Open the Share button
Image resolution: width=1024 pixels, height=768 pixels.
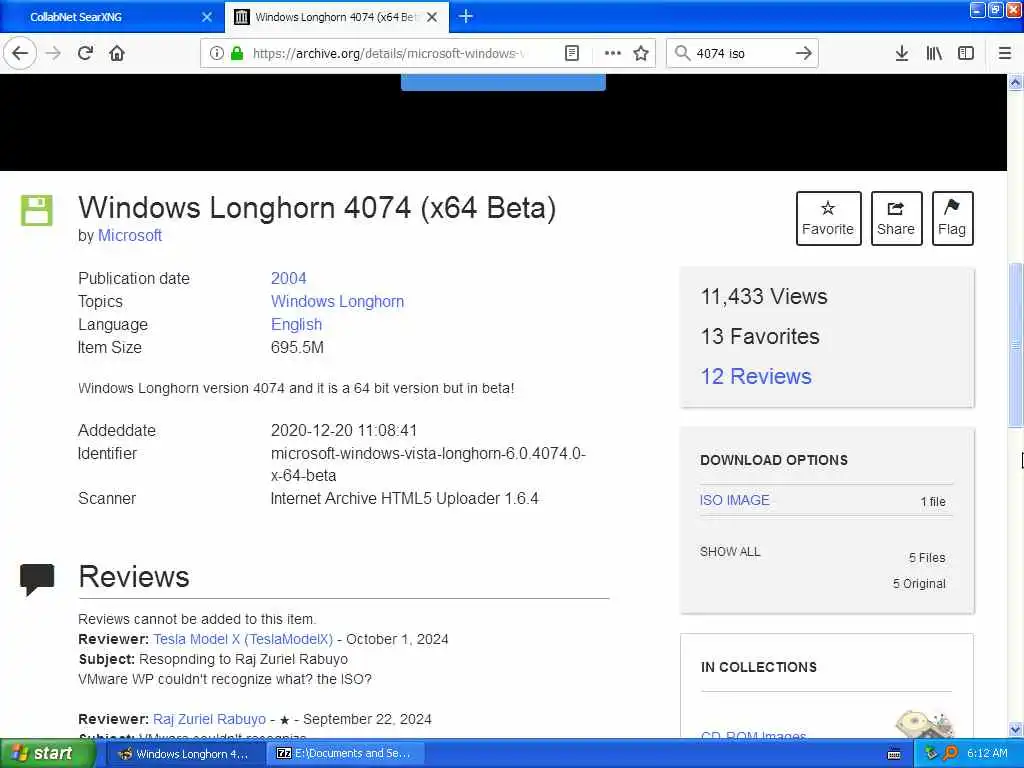point(896,218)
